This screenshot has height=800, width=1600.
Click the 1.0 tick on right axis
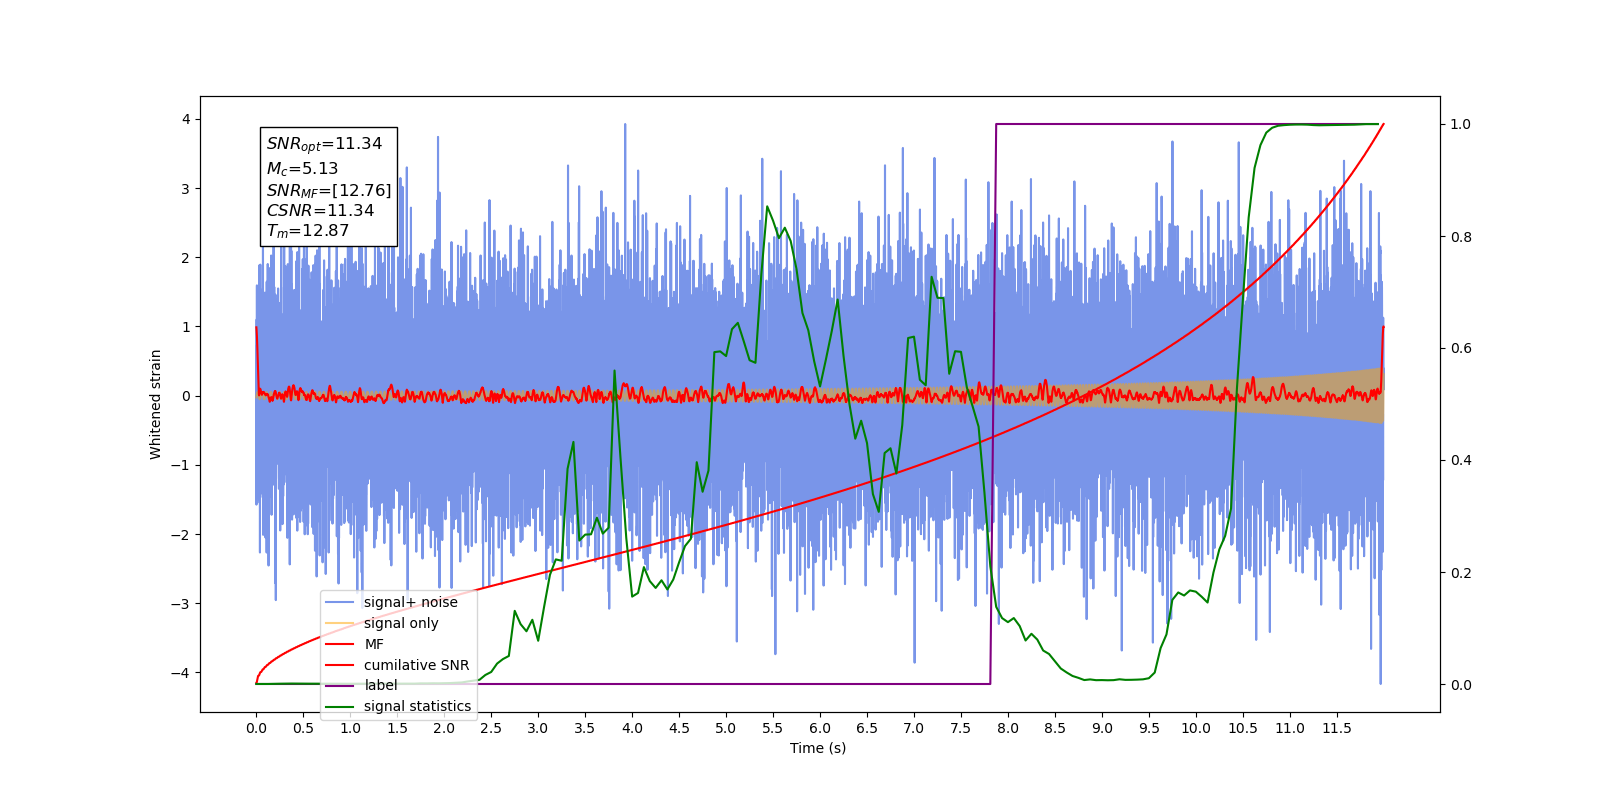pos(1461,125)
